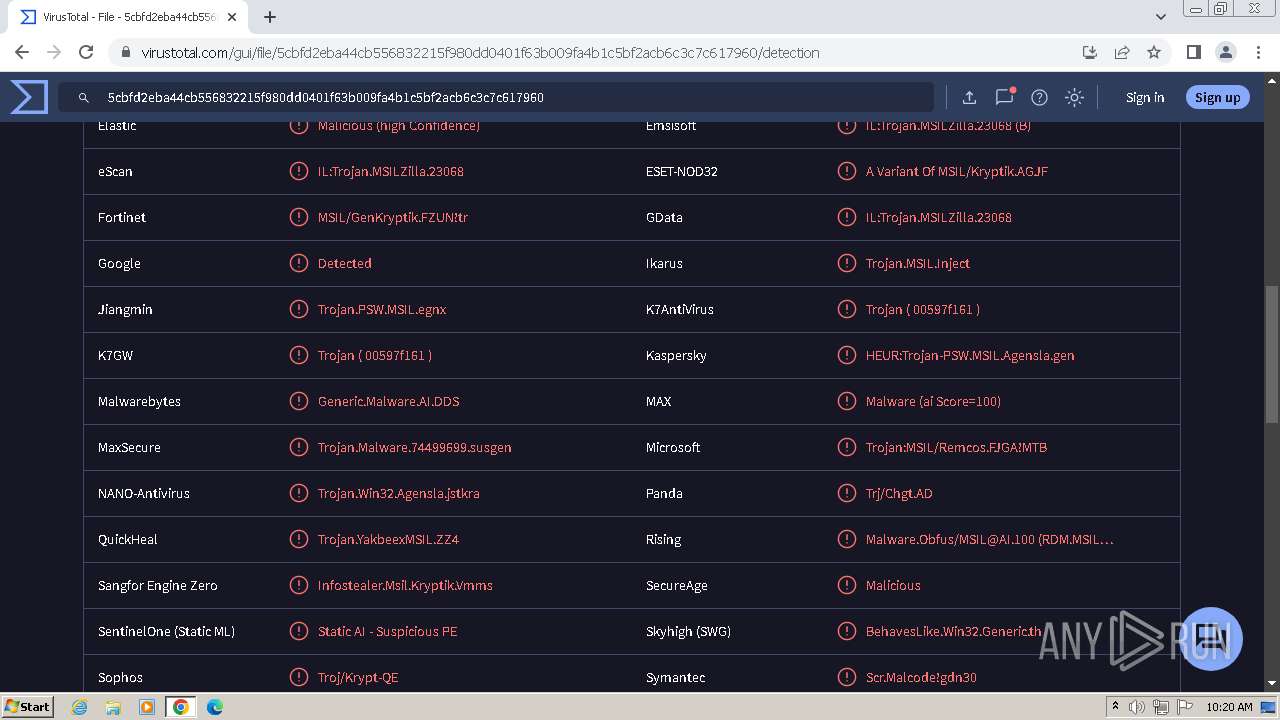
Task: Open File Explorer from the taskbar
Action: tap(113, 707)
